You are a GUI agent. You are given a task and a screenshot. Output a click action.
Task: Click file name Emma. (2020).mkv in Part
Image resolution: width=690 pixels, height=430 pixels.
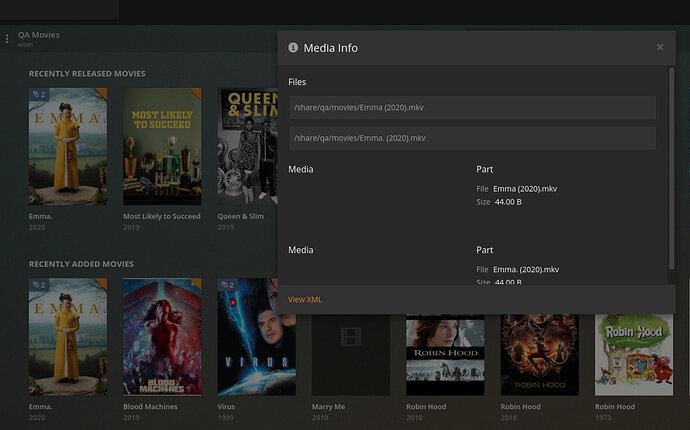point(526,269)
